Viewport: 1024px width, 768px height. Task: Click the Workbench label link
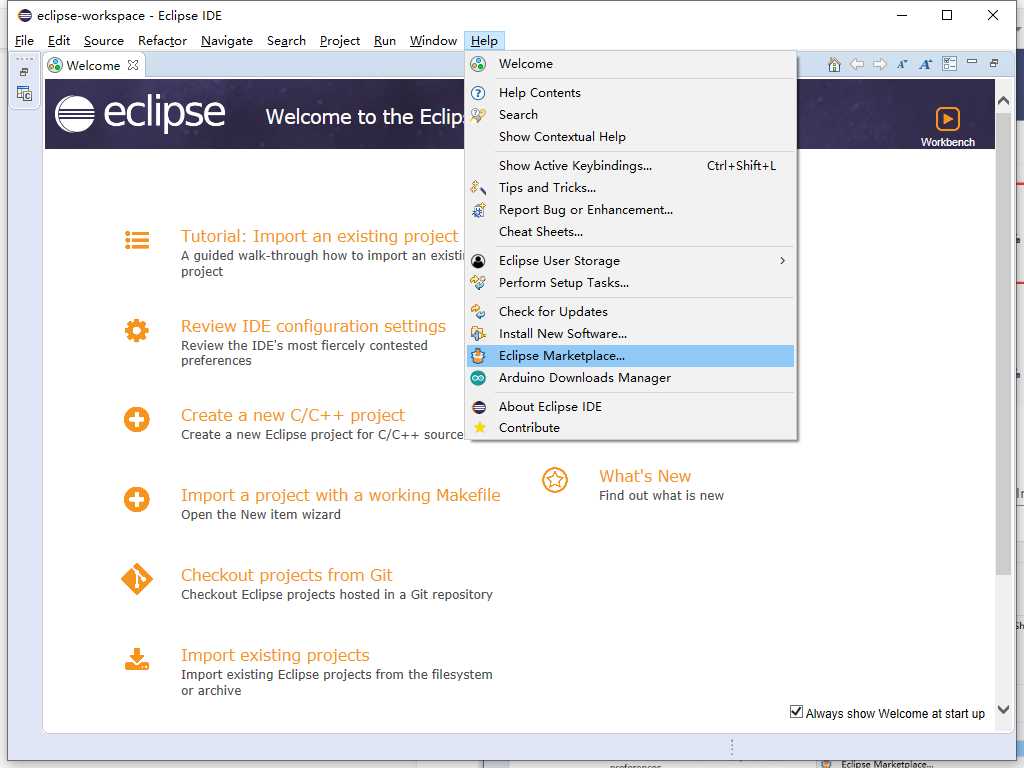coord(948,142)
